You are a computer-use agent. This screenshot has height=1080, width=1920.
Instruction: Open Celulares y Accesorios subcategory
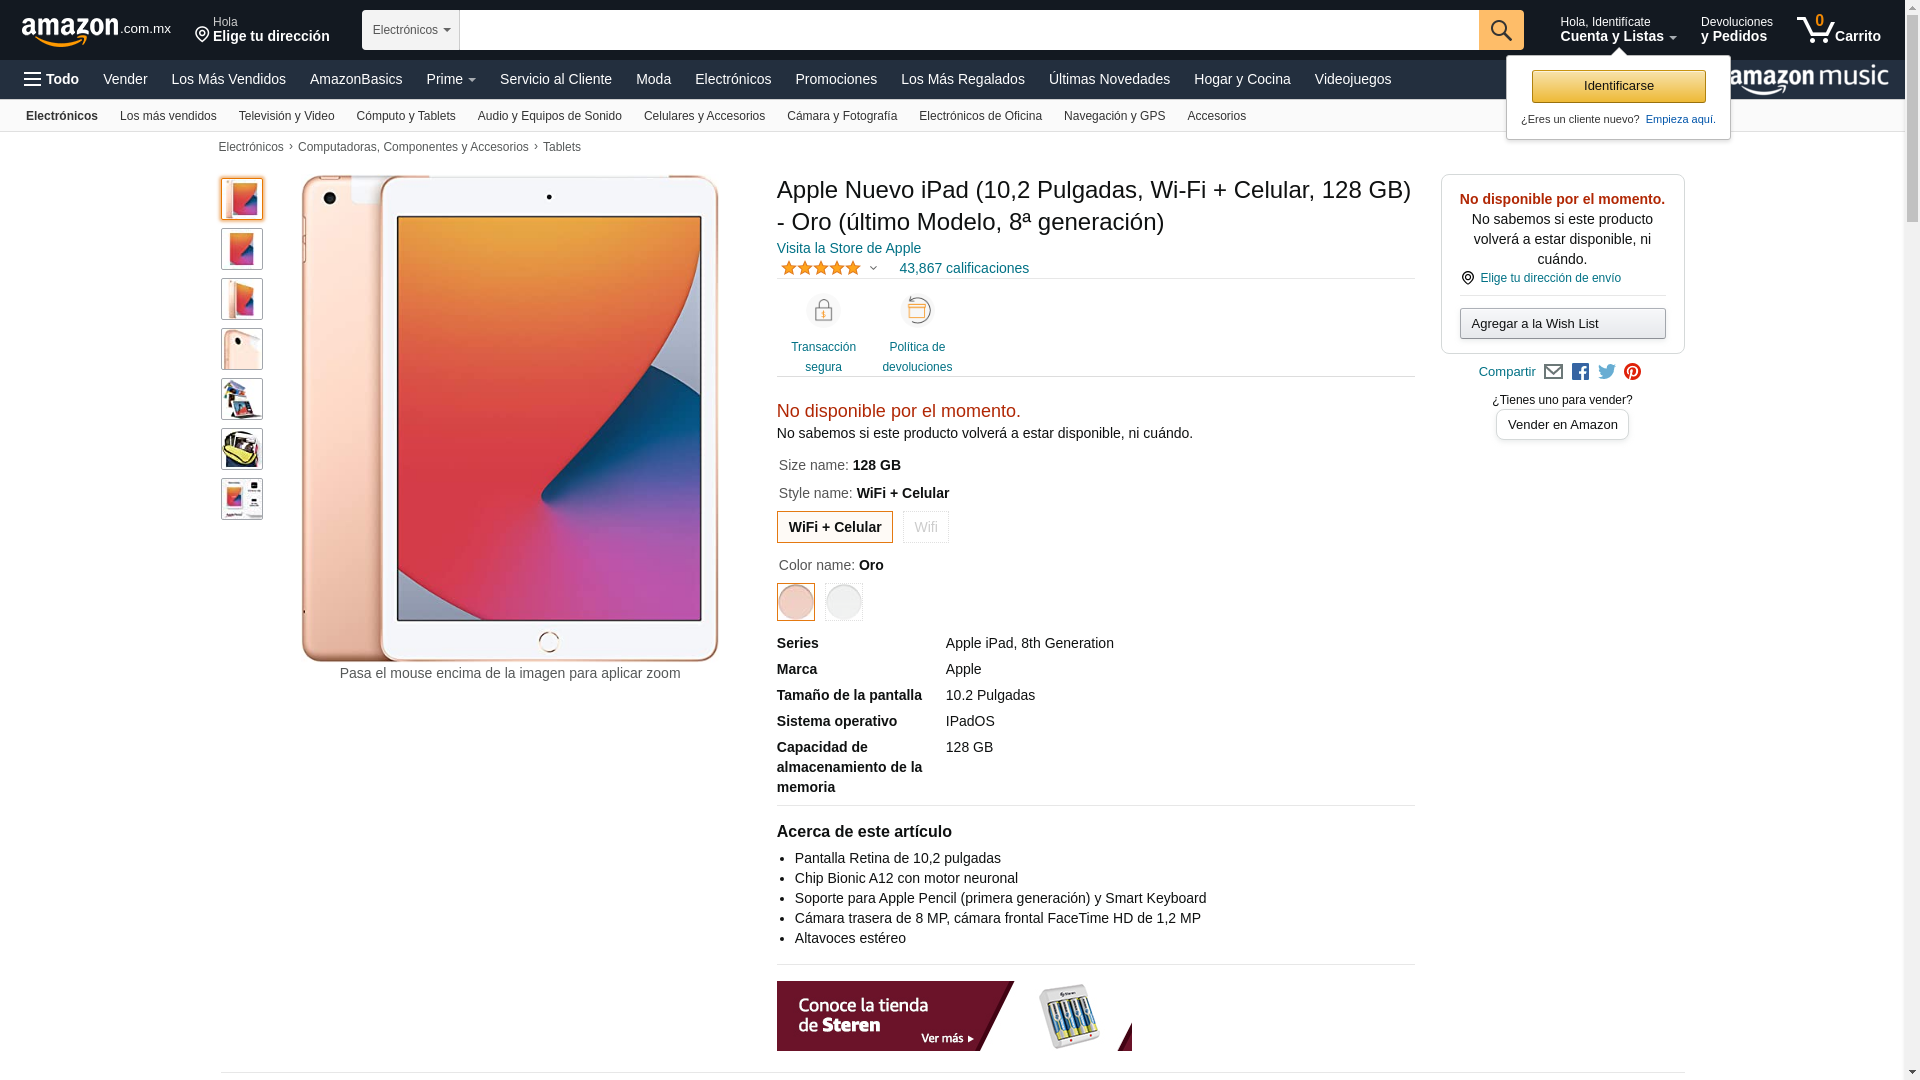point(704,116)
